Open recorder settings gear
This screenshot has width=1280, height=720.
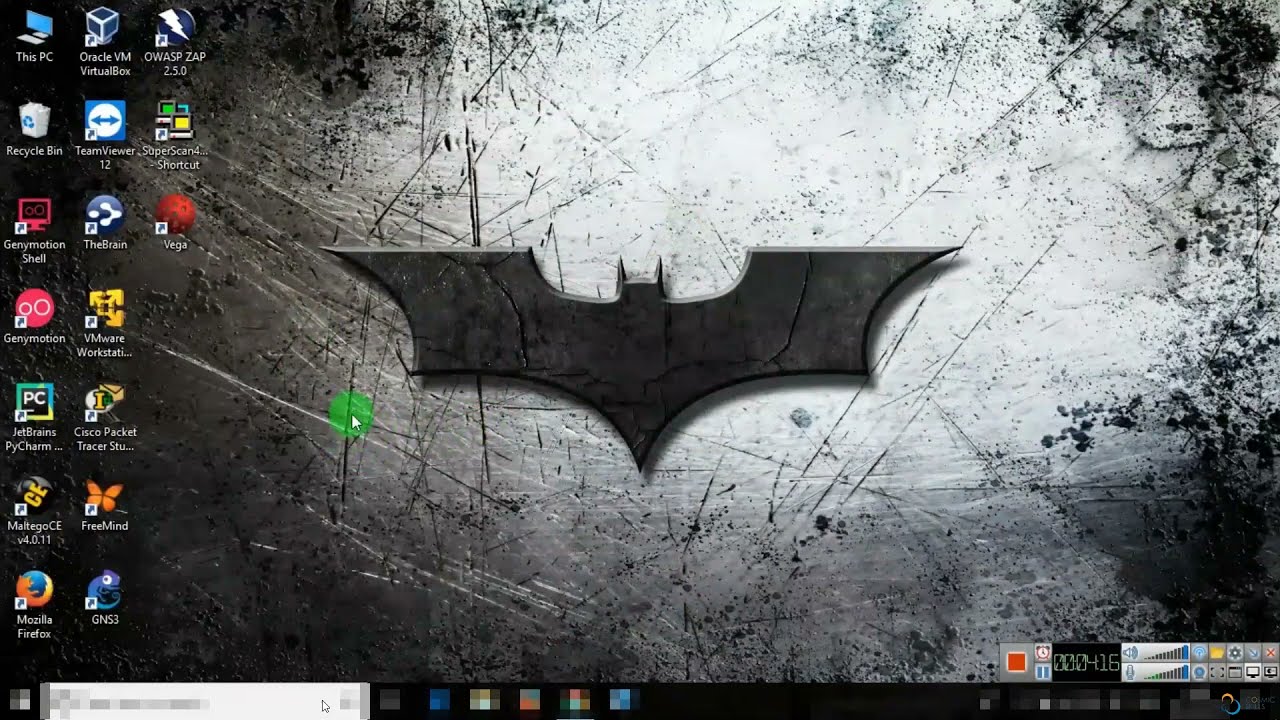point(1235,652)
